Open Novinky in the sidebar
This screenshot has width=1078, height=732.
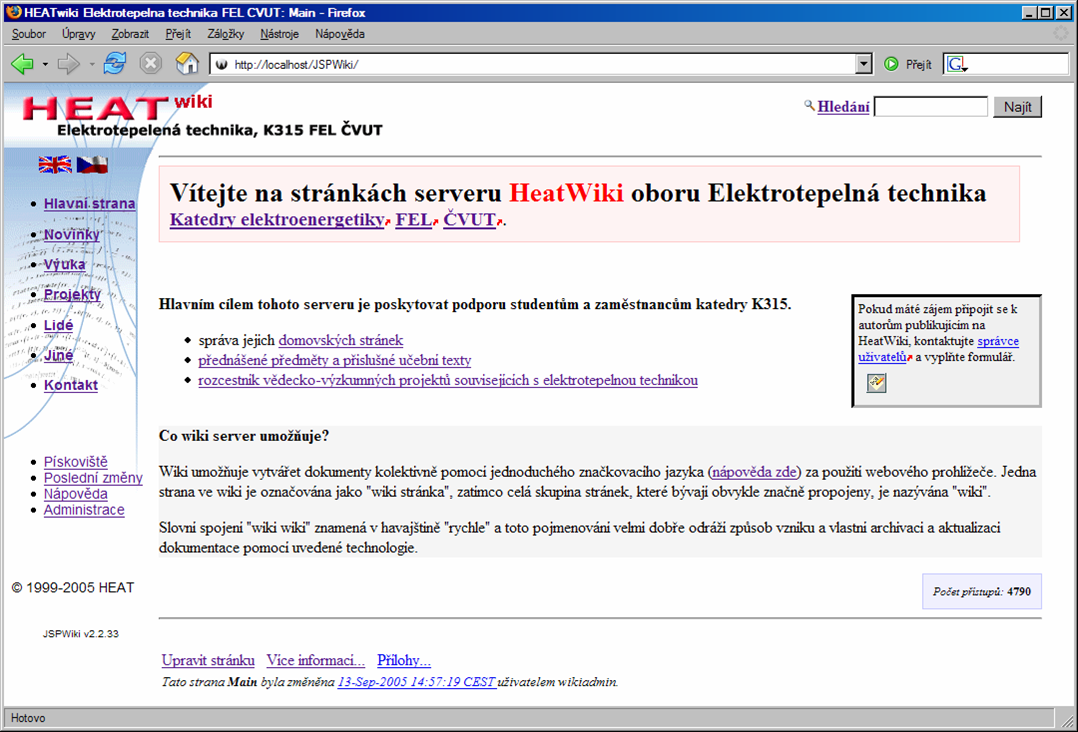coord(72,234)
